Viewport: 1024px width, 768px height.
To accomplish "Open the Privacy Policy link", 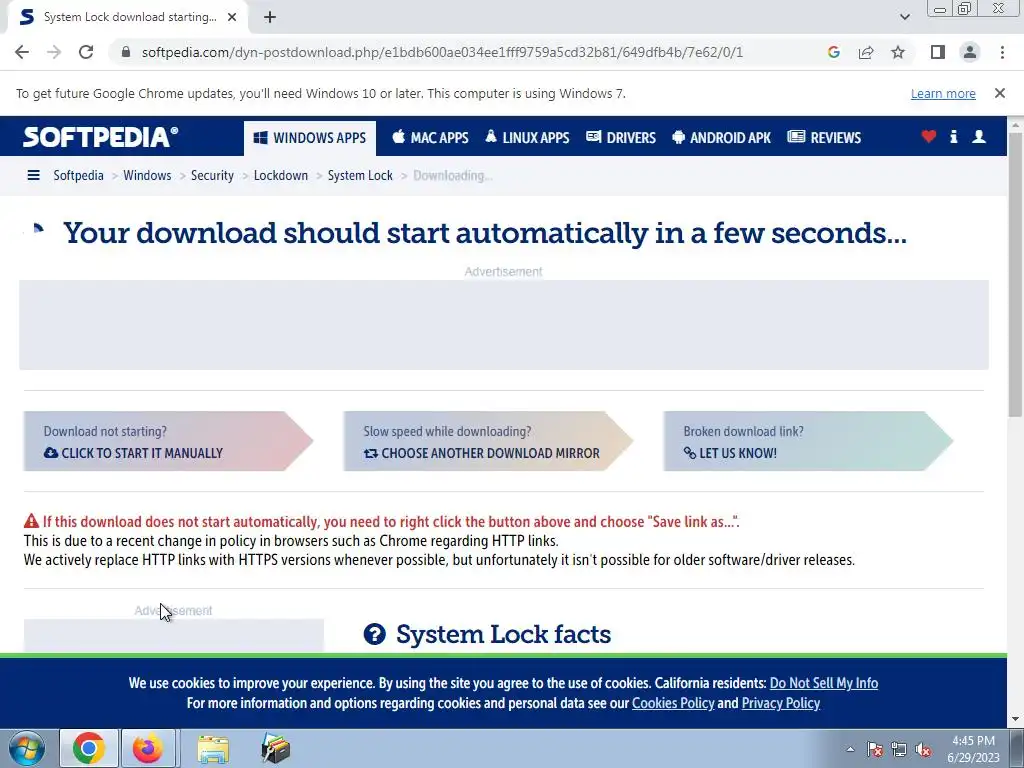I will [780, 703].
